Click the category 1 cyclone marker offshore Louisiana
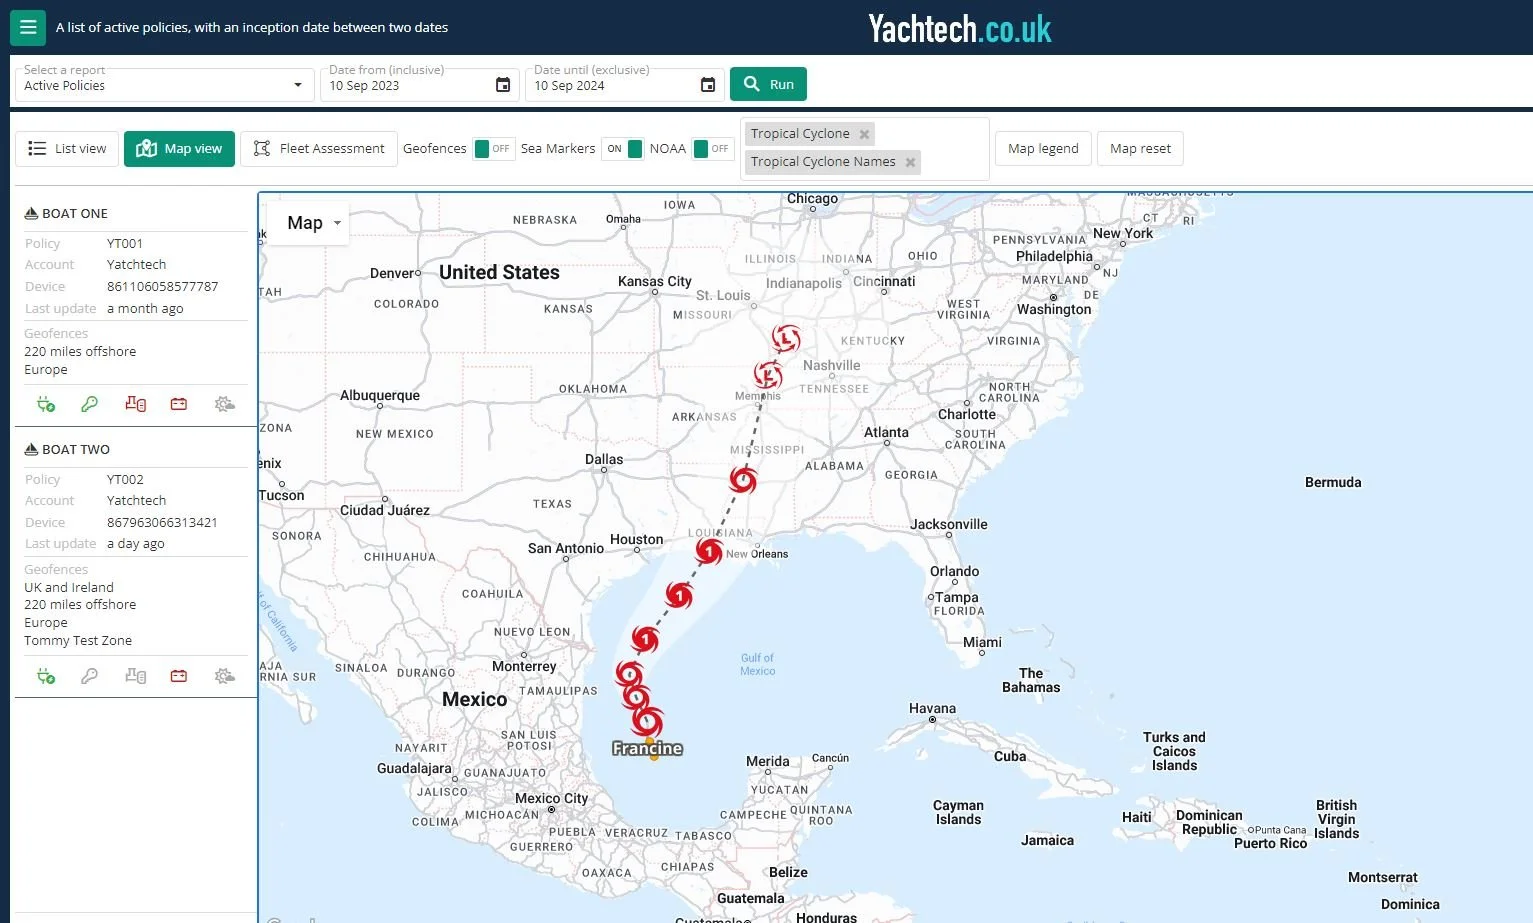The image size is (1533, 923). click(x=679, y=596)
